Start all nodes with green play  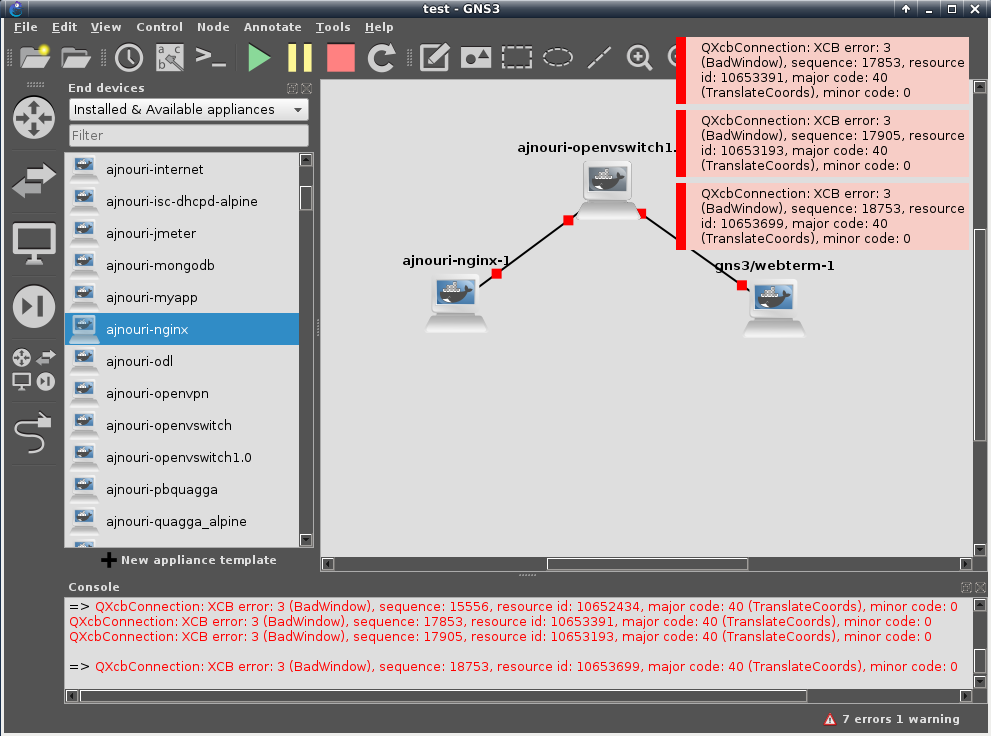(x=258, y=57)
